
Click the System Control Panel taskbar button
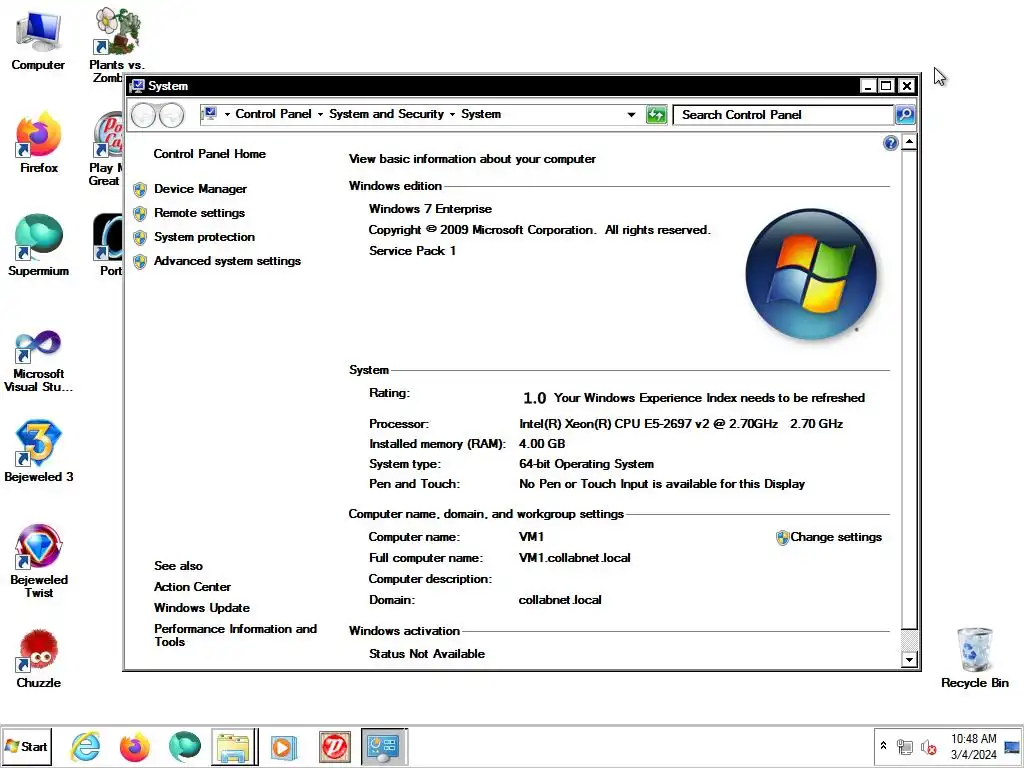click(x=383, y=746)
